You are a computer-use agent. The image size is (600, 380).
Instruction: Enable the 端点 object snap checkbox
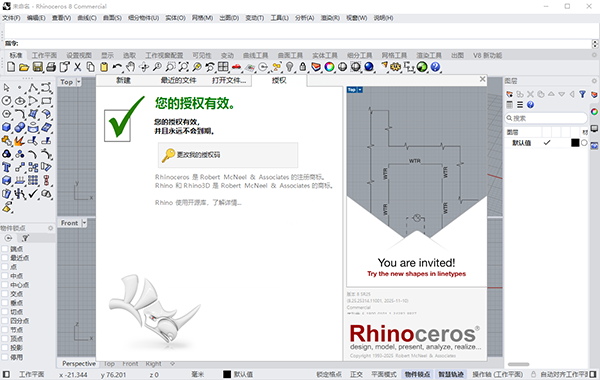5,249
